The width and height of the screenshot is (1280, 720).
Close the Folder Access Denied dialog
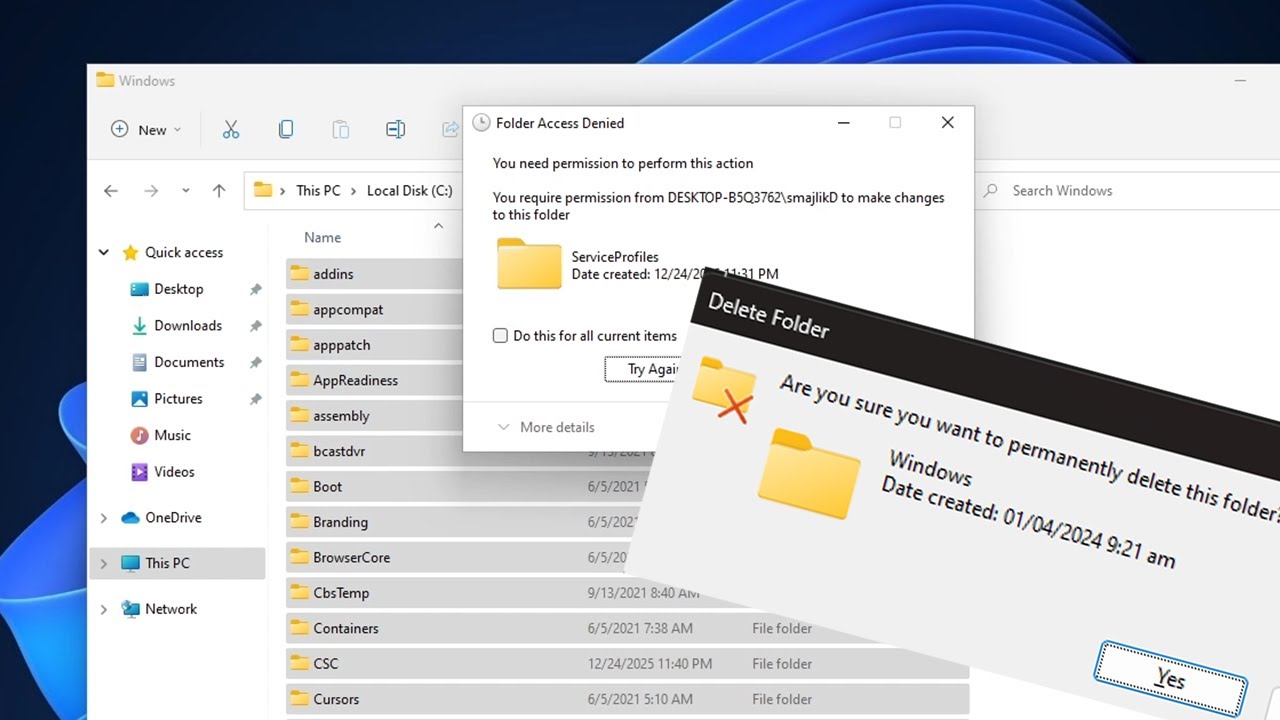(x=948, y=123)
